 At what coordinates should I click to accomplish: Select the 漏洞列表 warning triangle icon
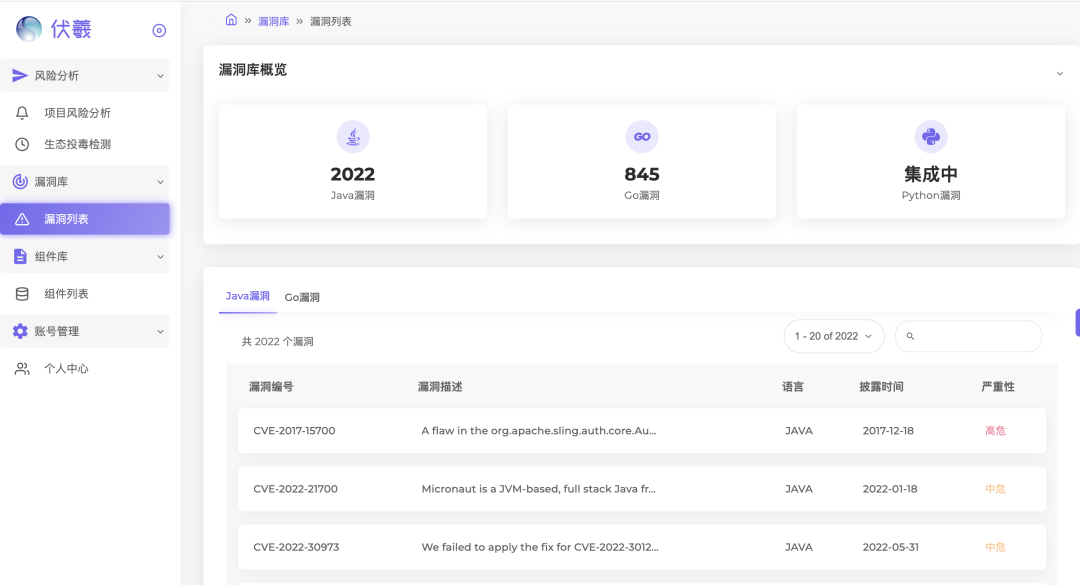click(23, 218)
